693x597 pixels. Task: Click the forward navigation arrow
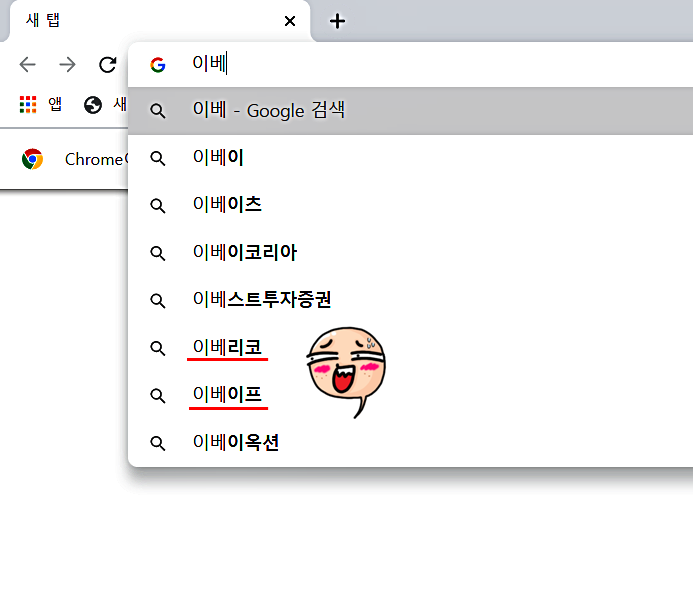(67, 65)
